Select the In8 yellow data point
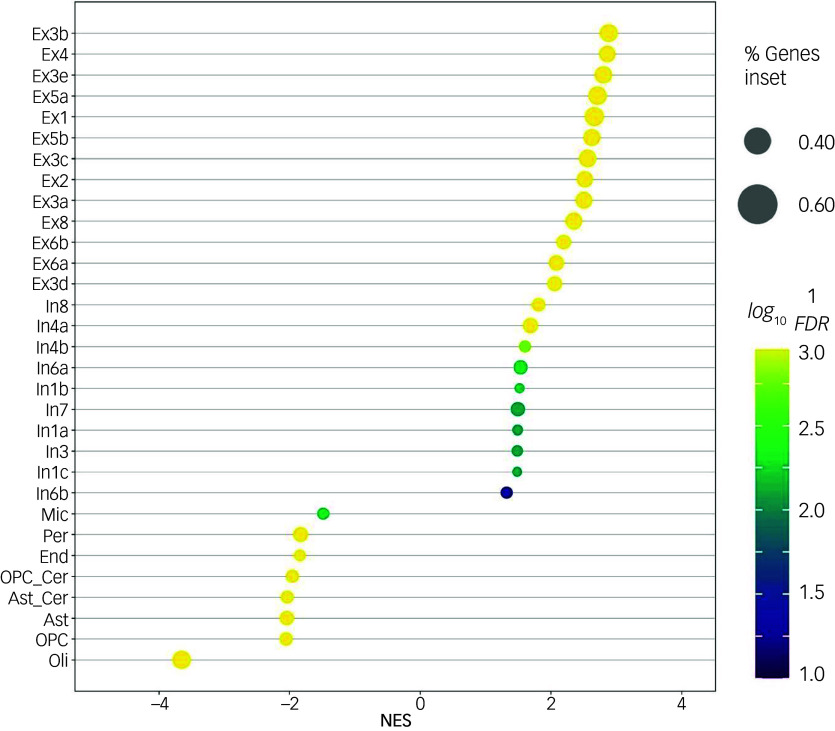The image size is (835, 731). tap(538, 305)
